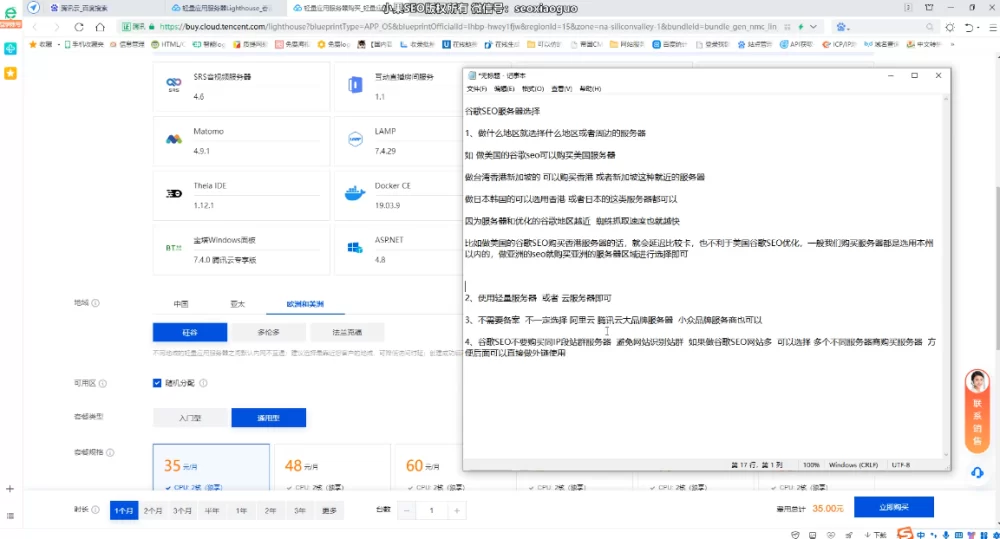The image size is (1000, 539).
Task: Open the 更多 duration options
Action: tap(329, 510)
